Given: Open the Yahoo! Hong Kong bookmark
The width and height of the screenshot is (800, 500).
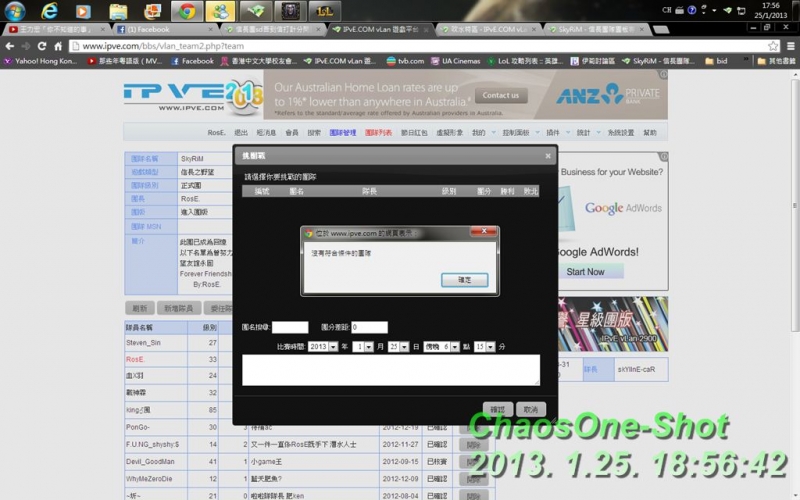Looking at the screenshot, I should [41, 61].
